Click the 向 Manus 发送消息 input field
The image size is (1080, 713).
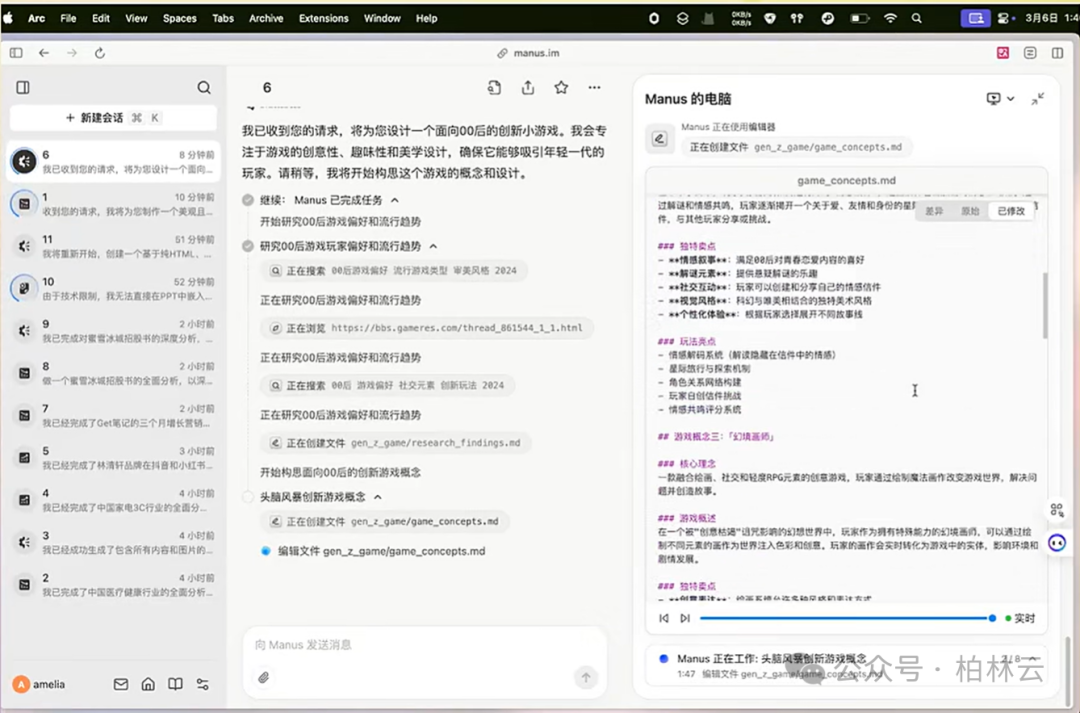[424, 645]
